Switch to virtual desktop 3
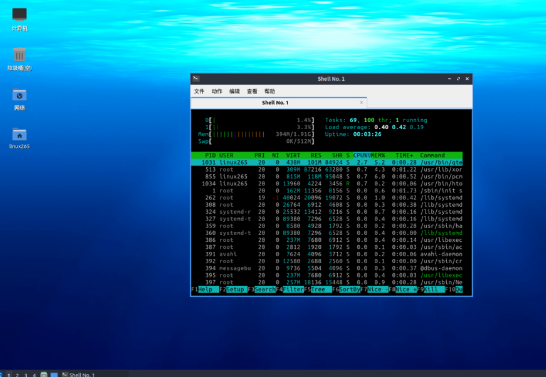The height and width of the screenshot is (377, 546). pyautogui.click(x=26, y=375)
